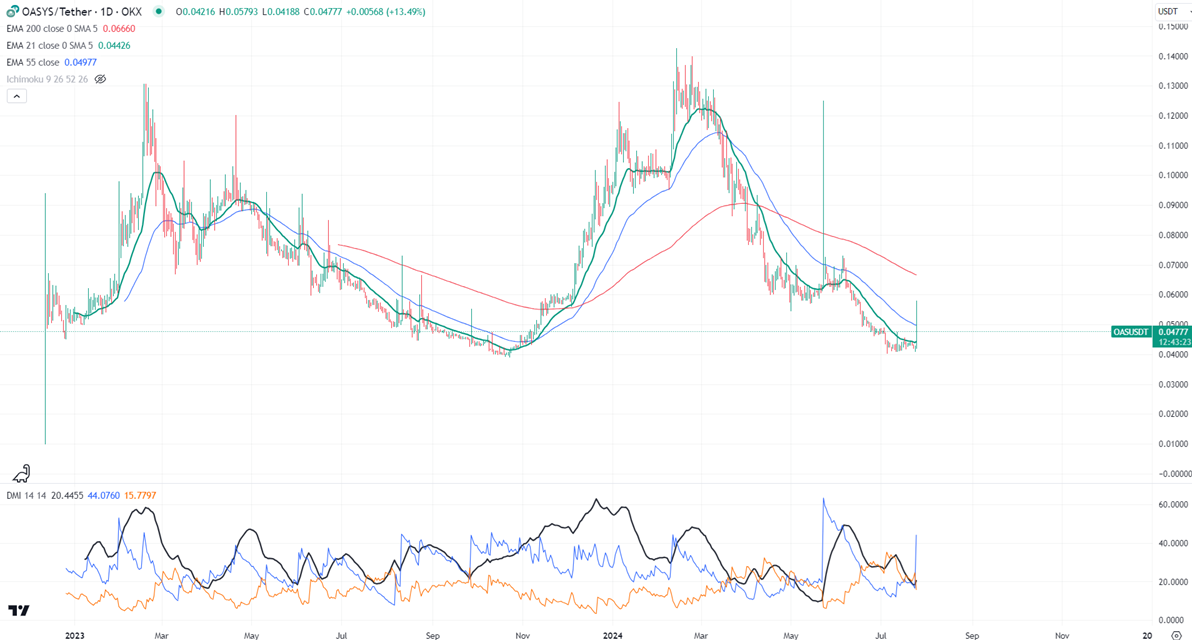1192x640 pixels.
Task: Click the OASYS coin logo icon
Action: [12, 11]
